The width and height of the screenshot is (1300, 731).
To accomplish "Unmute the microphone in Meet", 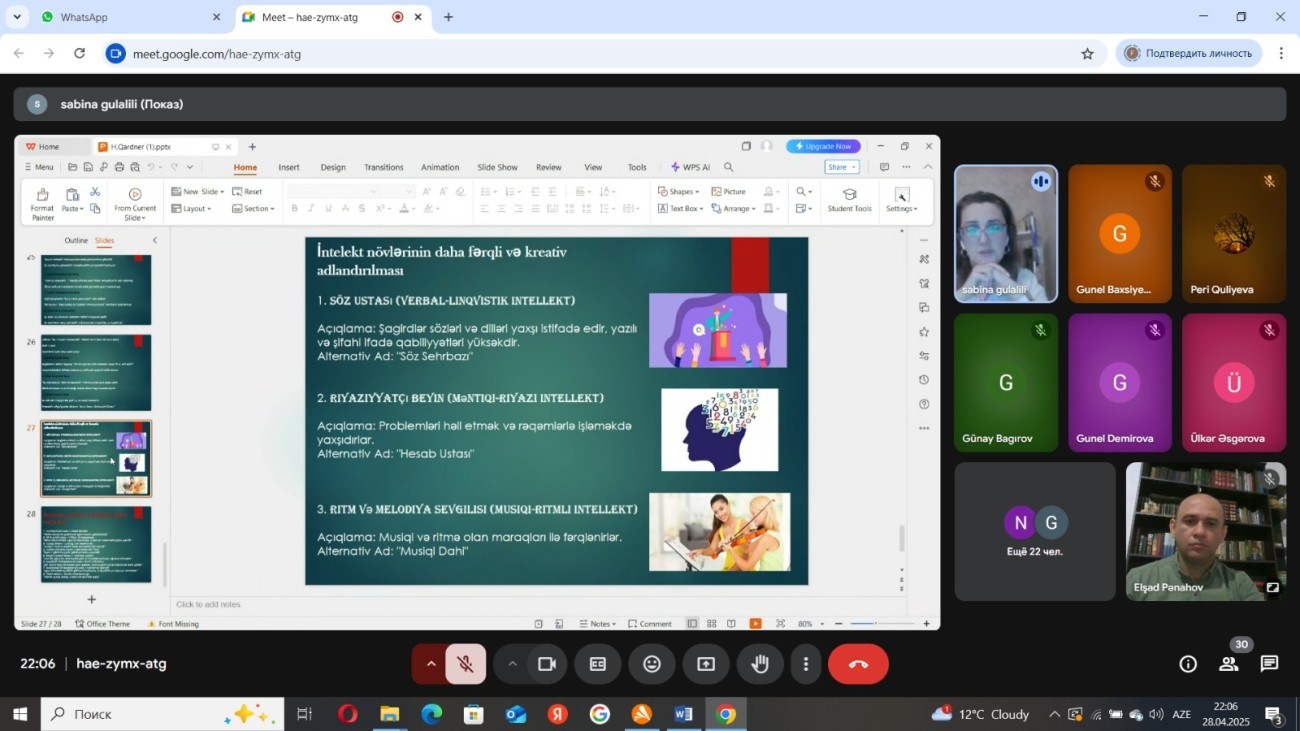I will pyautogui.click(x=466, y=664).
